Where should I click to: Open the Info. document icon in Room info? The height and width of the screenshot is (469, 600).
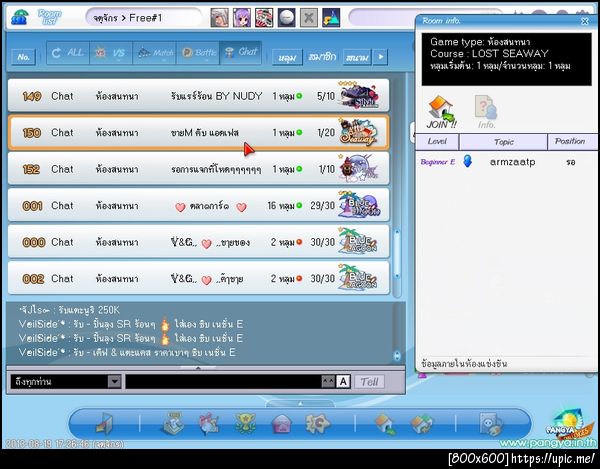486,112
